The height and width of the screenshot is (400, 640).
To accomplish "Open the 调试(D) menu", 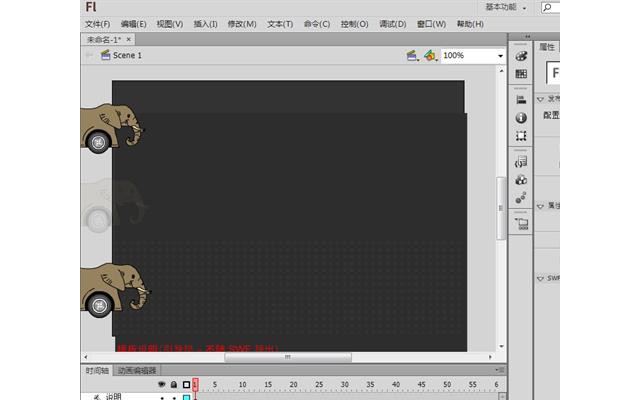I will [x=393, y=24].
